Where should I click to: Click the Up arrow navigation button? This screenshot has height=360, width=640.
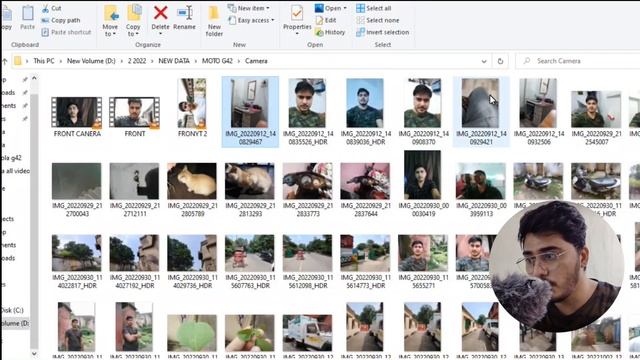pyautogui.click(x=5, y=61)
